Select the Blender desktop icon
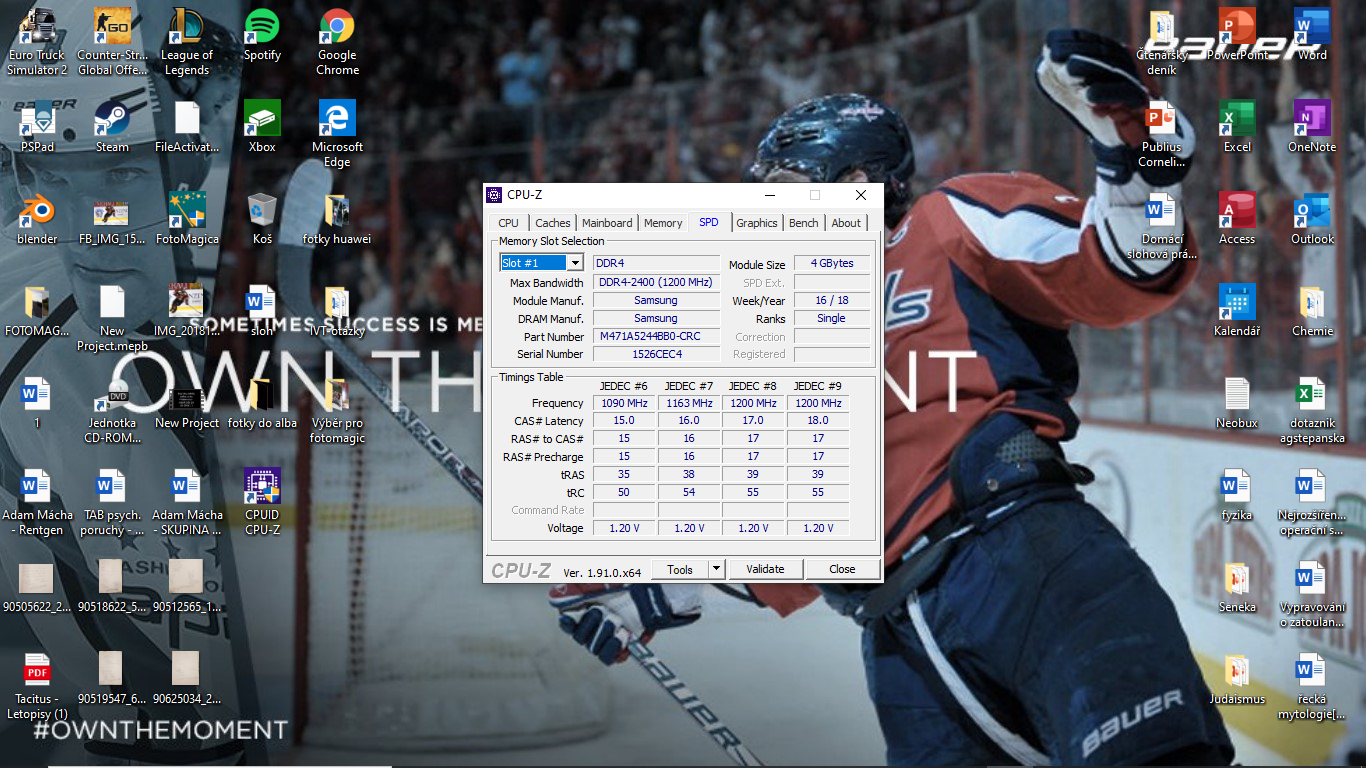The width and height of the screenshot is (1366, 768). click(37, 211)
